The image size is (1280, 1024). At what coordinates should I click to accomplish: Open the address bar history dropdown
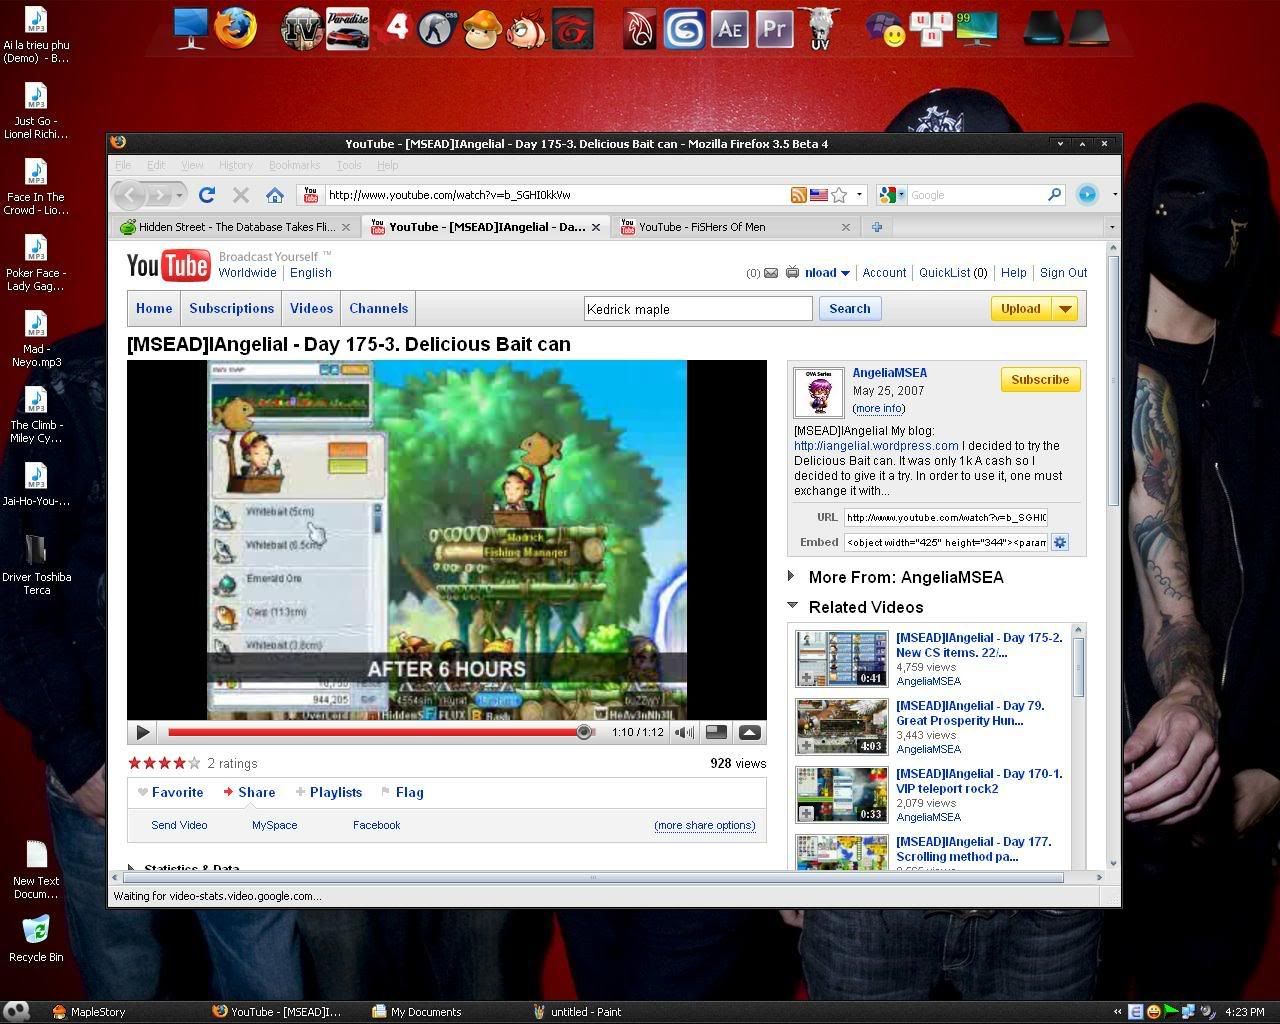pyautogui.click(x=859, y=195)
